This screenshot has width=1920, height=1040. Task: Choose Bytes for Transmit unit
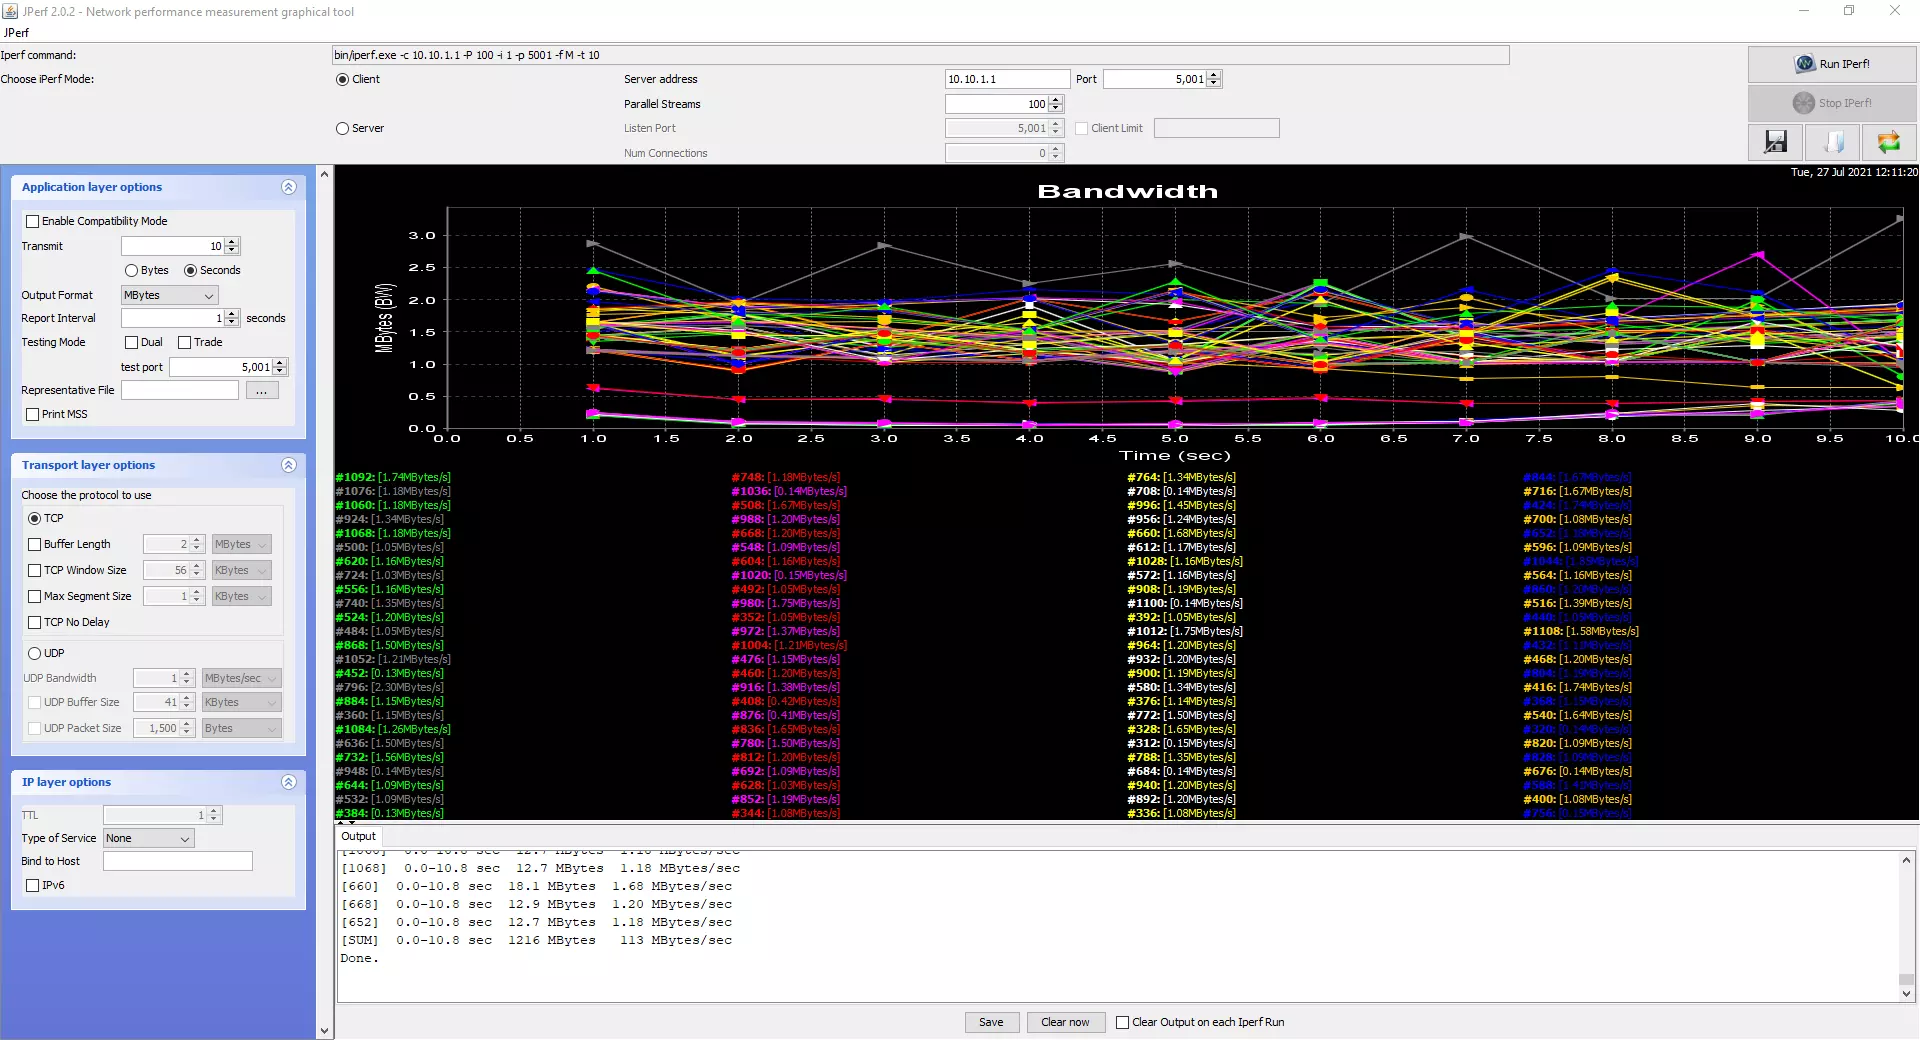point(131,271)
